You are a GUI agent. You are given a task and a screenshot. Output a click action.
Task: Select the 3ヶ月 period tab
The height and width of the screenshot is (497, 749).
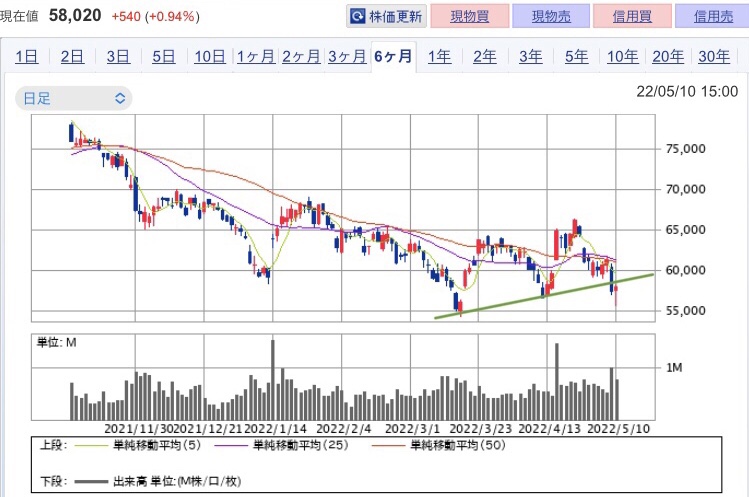[x=347, y=56]
